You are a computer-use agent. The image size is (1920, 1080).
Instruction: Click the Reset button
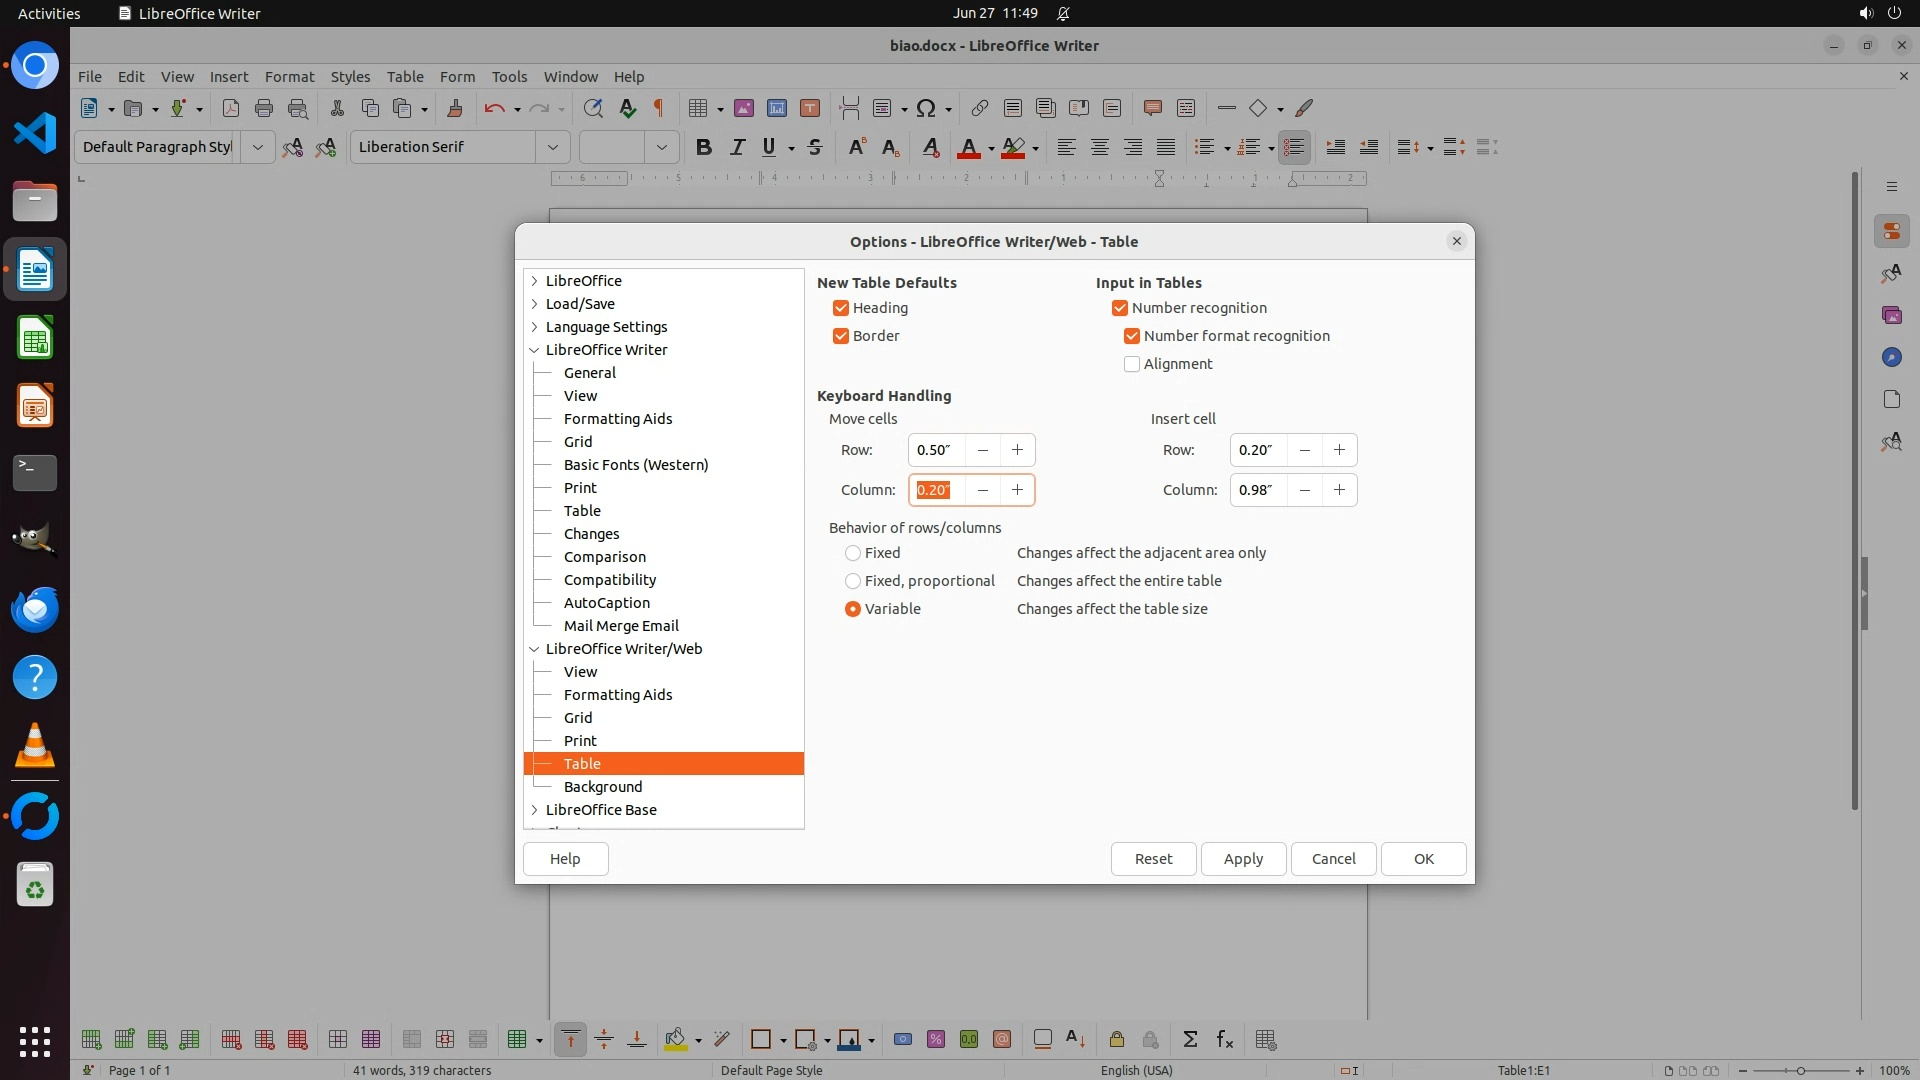(1153, 859)
